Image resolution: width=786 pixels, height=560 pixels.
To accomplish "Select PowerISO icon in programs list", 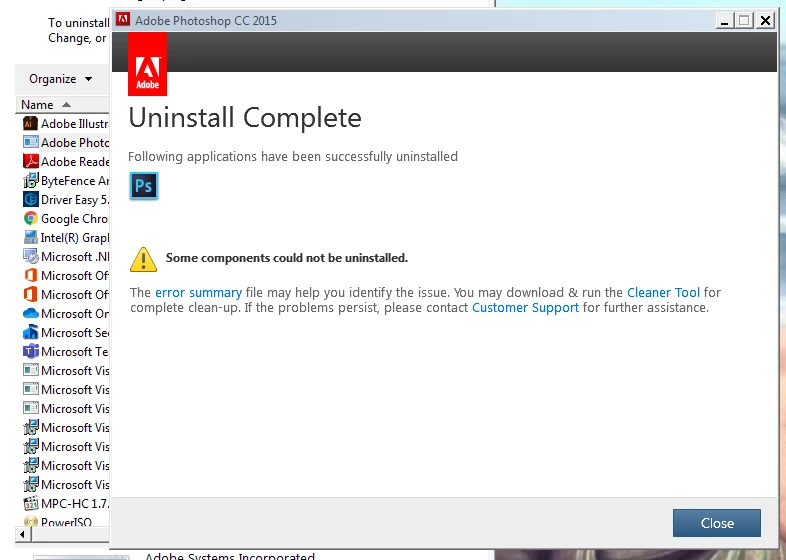I will [x=31, y=521].
